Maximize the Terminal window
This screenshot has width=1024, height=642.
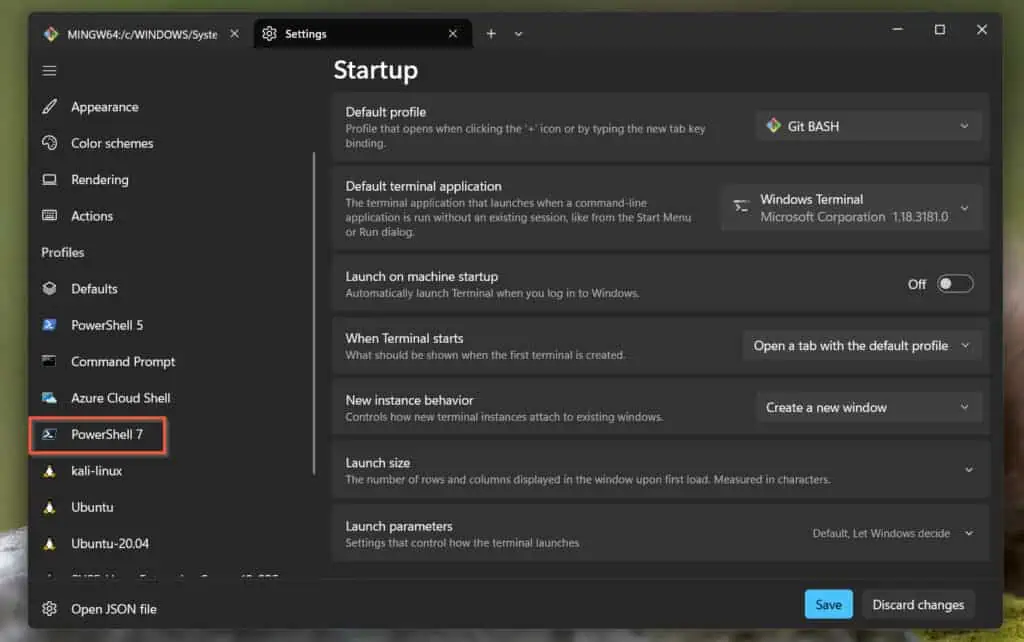click(939, 29)
